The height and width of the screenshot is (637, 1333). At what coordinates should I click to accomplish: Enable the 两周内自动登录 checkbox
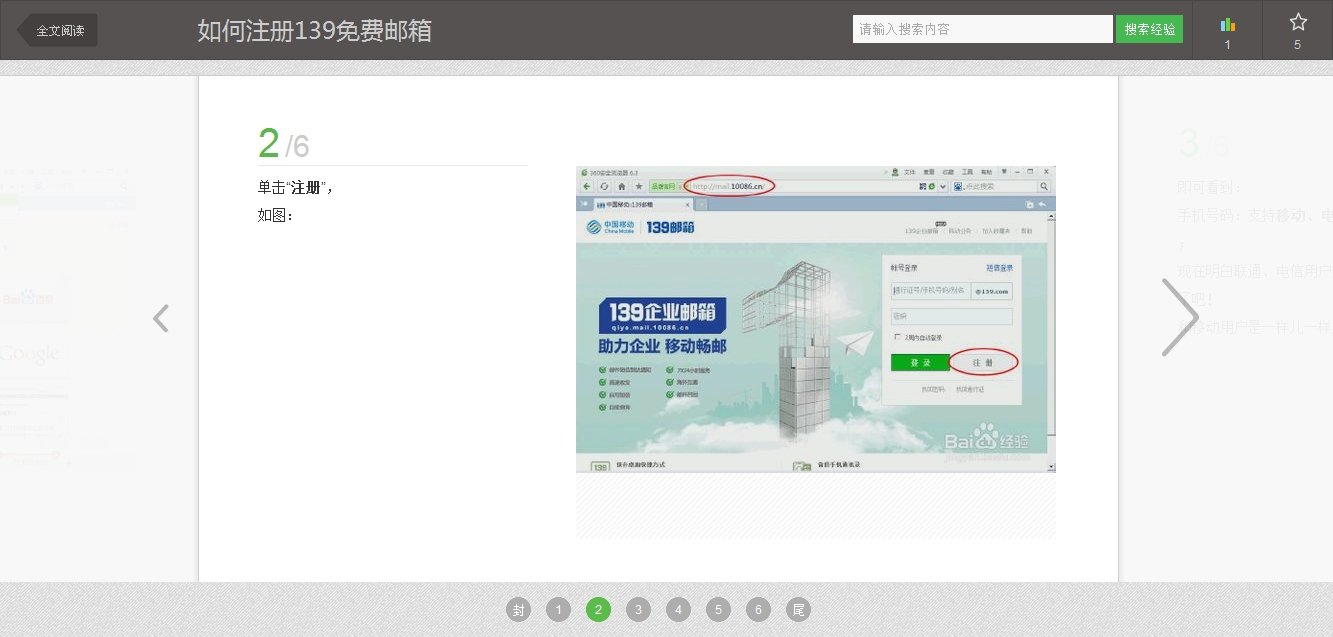click(x=897, y=336)
